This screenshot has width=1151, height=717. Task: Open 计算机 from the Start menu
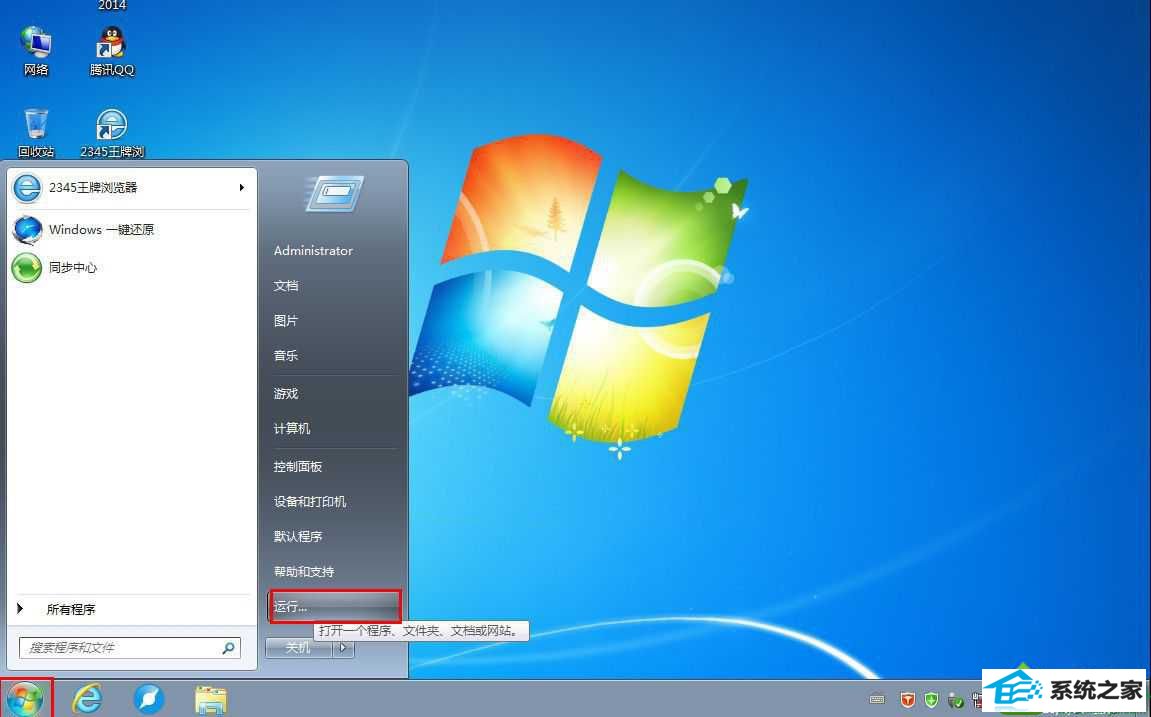point(291,428)
